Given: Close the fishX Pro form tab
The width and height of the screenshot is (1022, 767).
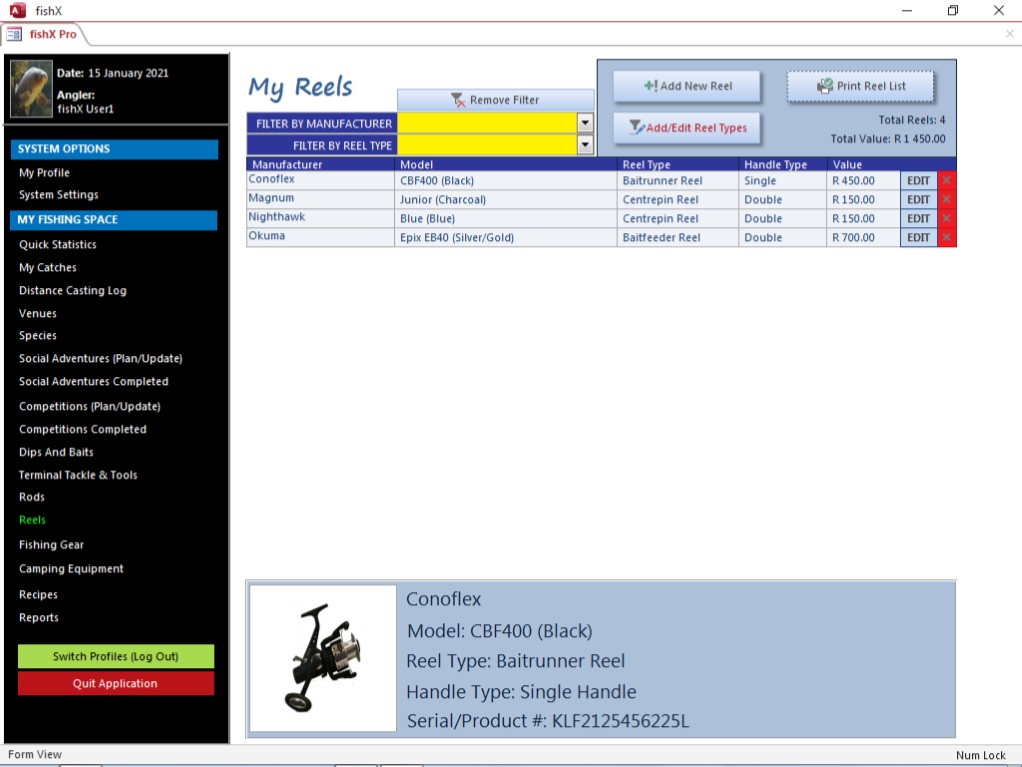Looking at the screenshot, I should [1009, 34].
